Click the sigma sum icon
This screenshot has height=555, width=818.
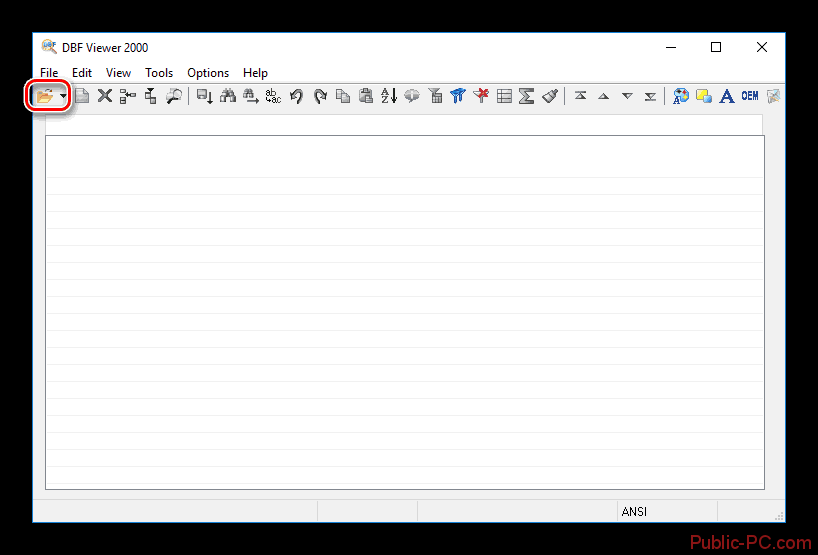click(526, 96)
